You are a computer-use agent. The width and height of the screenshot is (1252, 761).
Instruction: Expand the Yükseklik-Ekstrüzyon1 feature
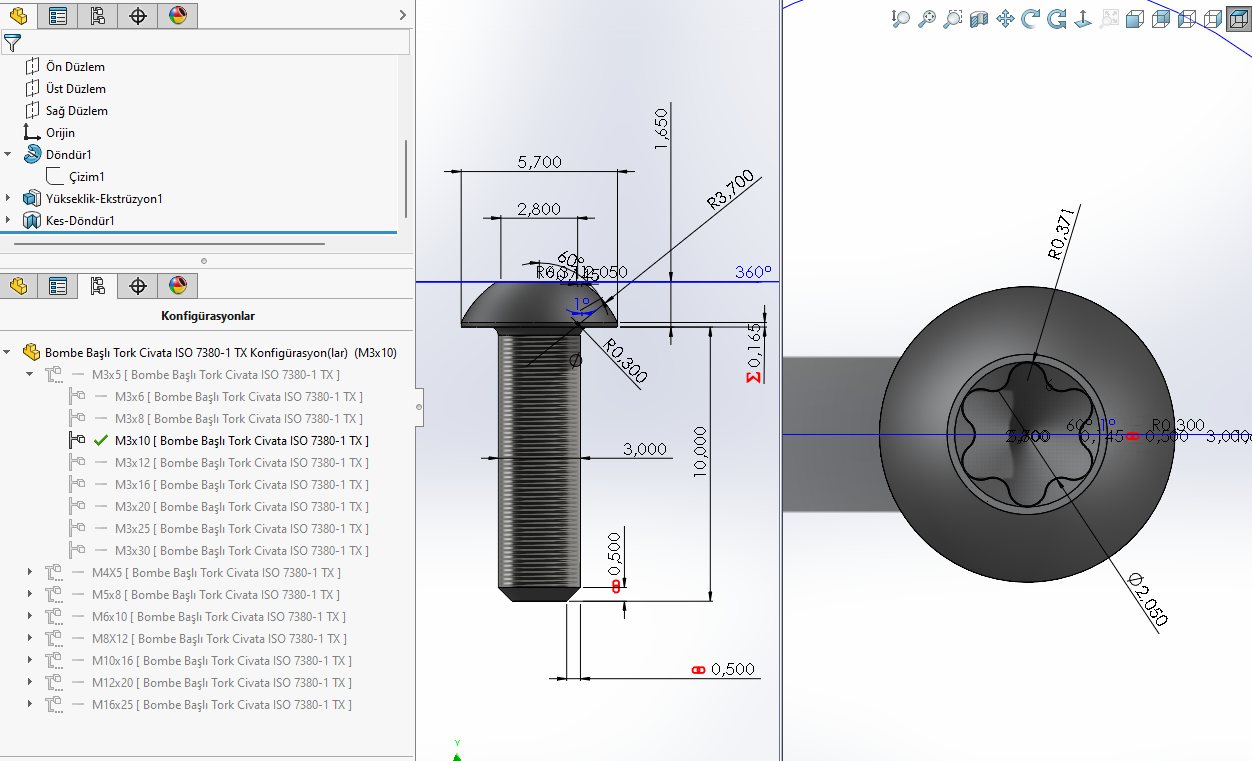click(9, 199)
